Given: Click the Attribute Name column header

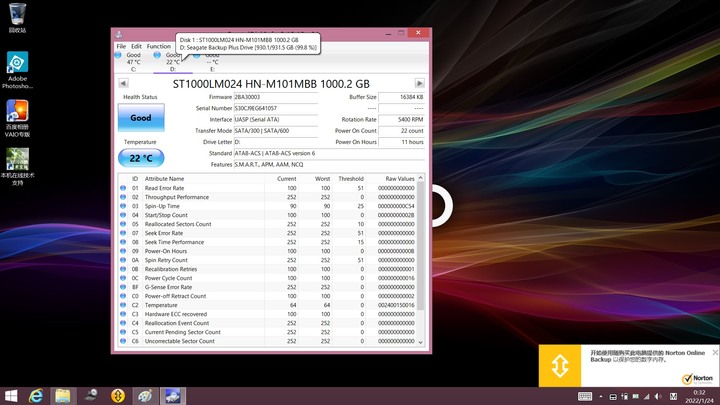Looking at the screenshot, I should pyautogui.click(x=164, y=179).
